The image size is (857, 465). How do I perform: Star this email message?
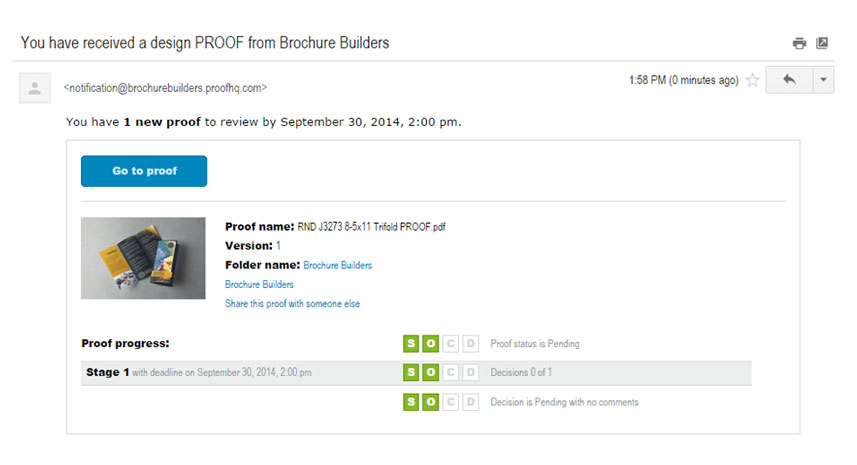point(753,80)
